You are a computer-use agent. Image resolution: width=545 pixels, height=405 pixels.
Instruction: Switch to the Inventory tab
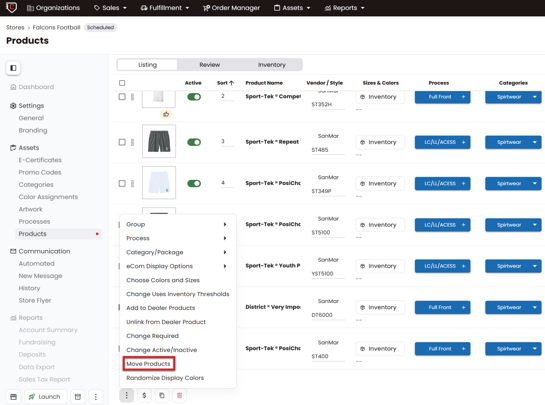(x=271, y=65)
